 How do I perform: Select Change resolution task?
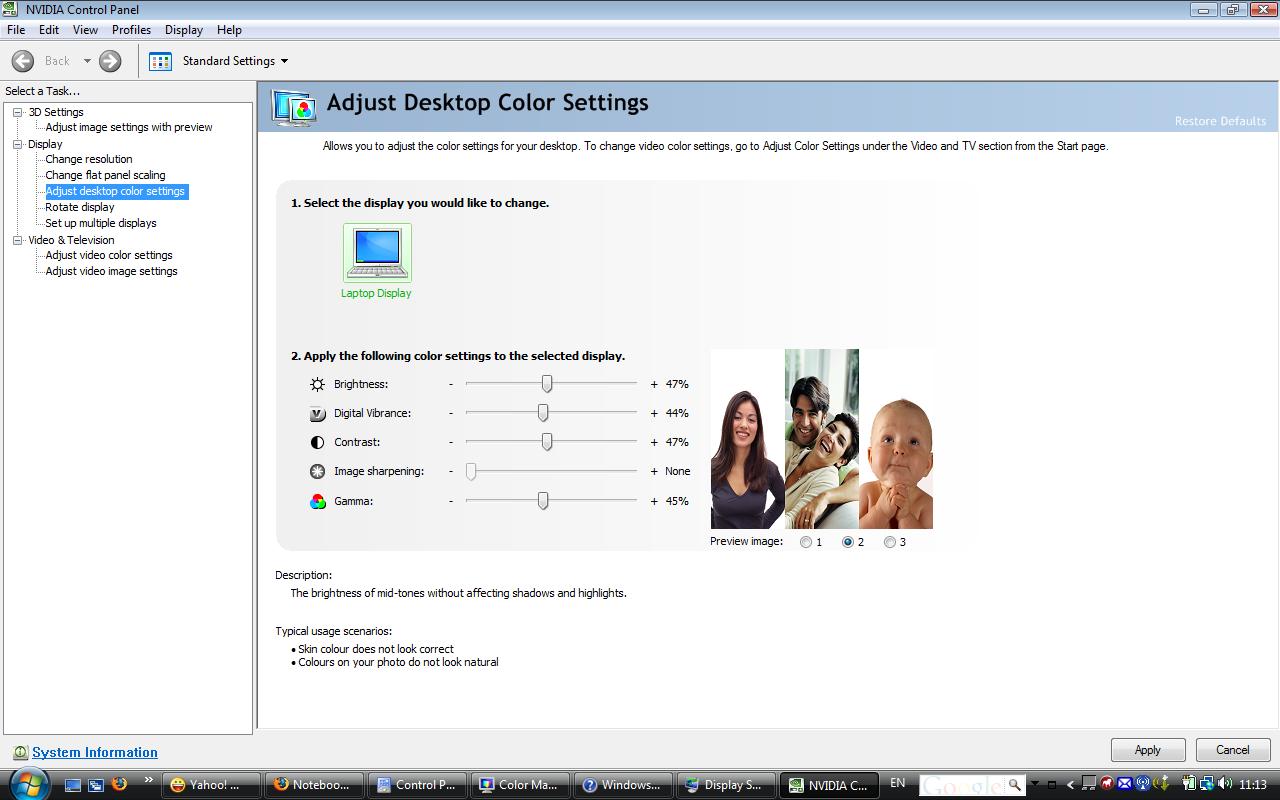tap(88, 159)
